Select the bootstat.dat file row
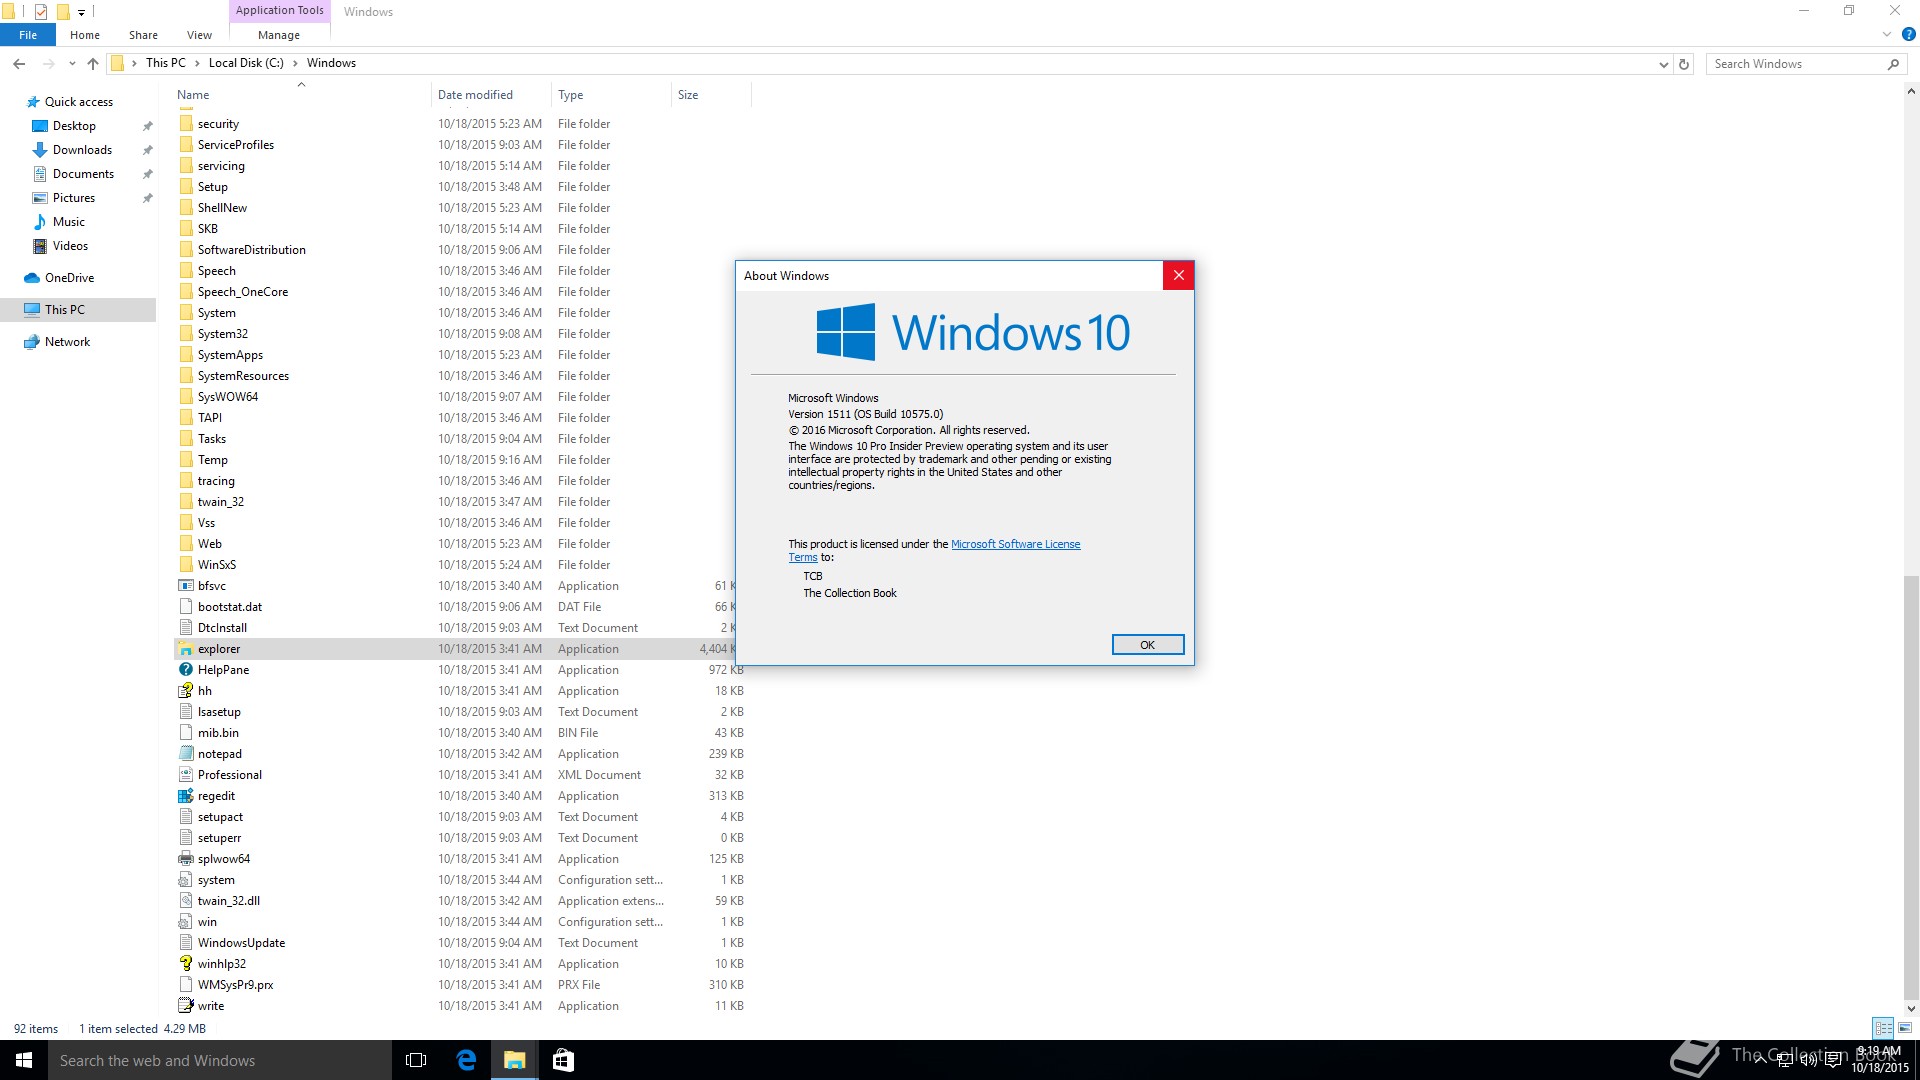Viewport: 1920px width, 1080px height. pyautogui.click(x=461, y=607)
